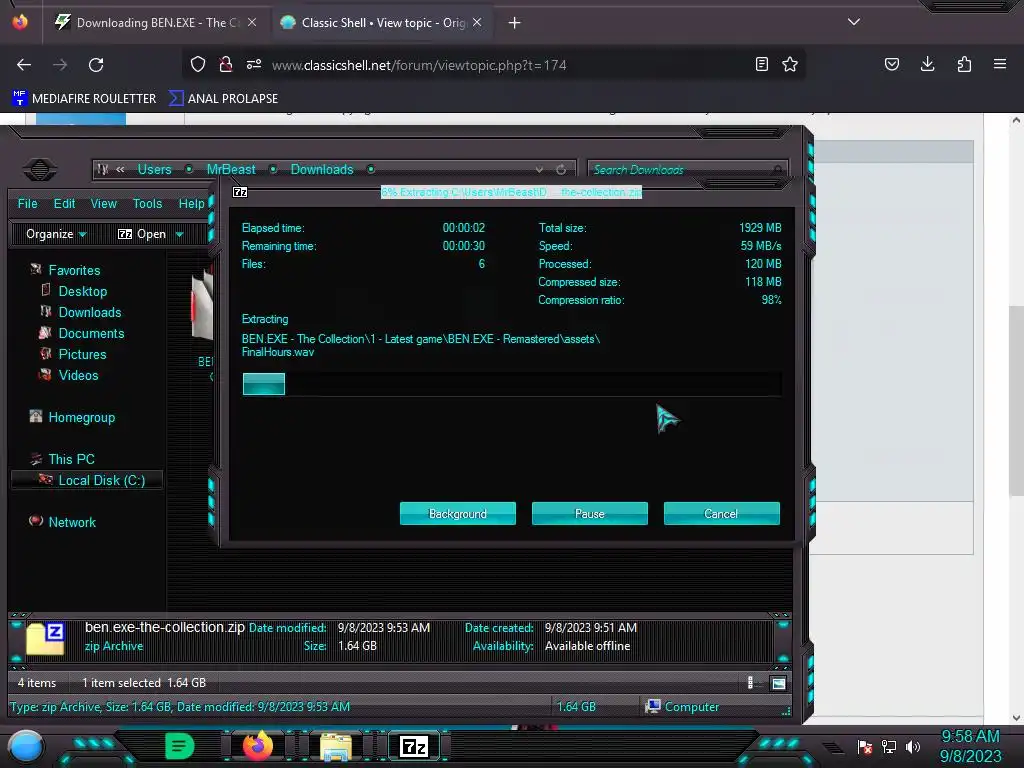Click Downloads in the breadcrumb path
This screenshot has width=1024, height=768.
click(322, 169)
